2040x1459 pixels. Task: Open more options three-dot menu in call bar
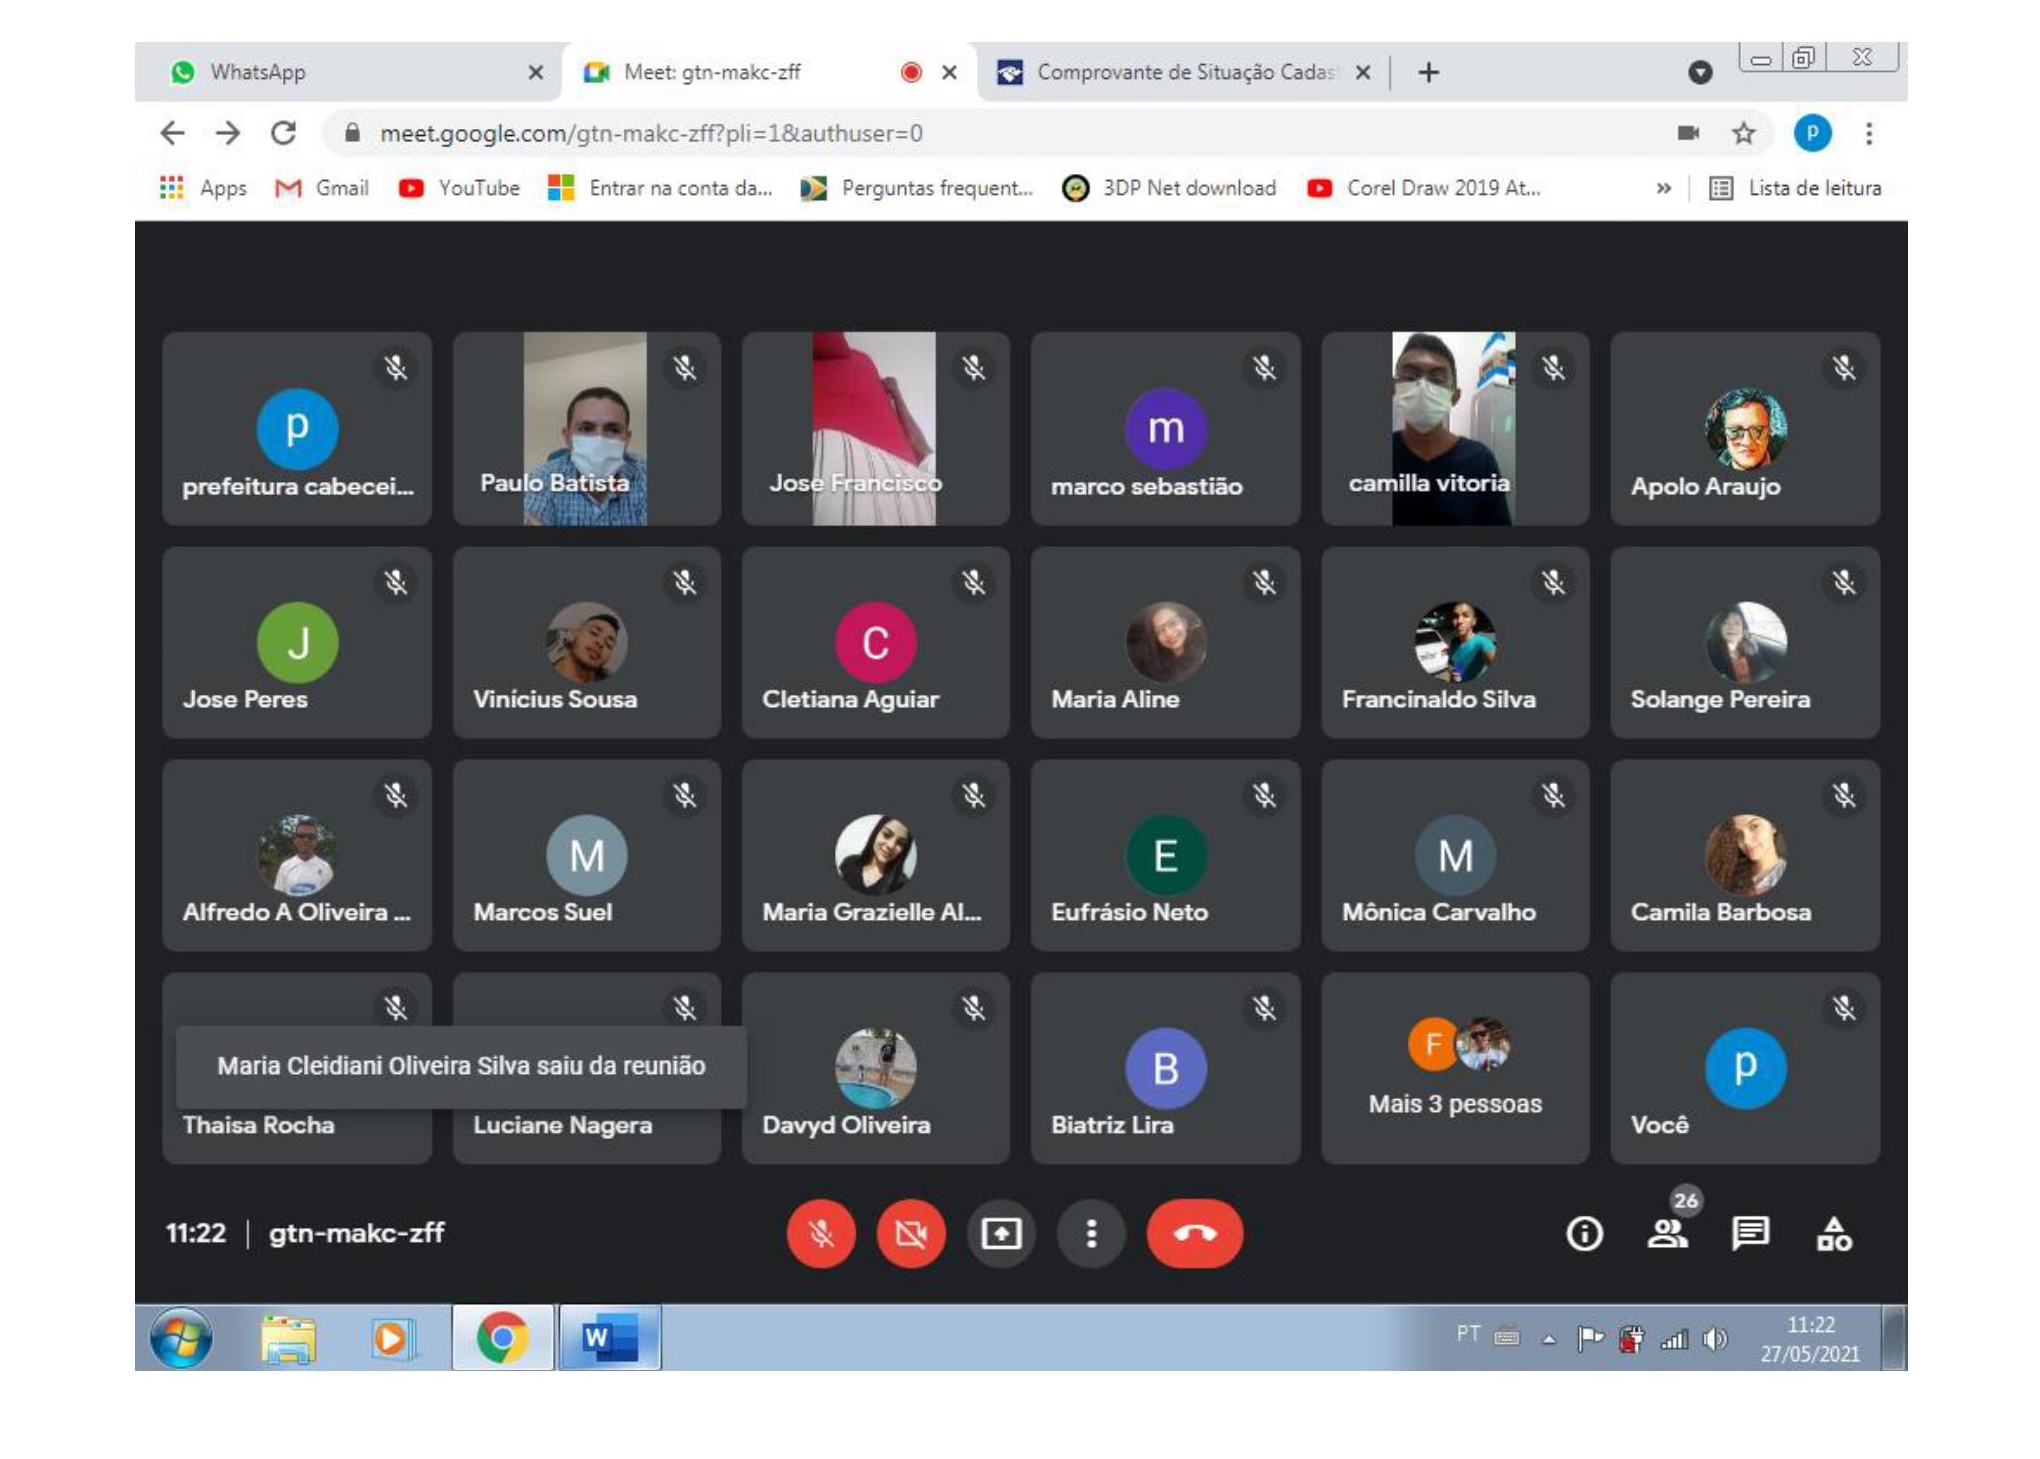(1091, 1233)
